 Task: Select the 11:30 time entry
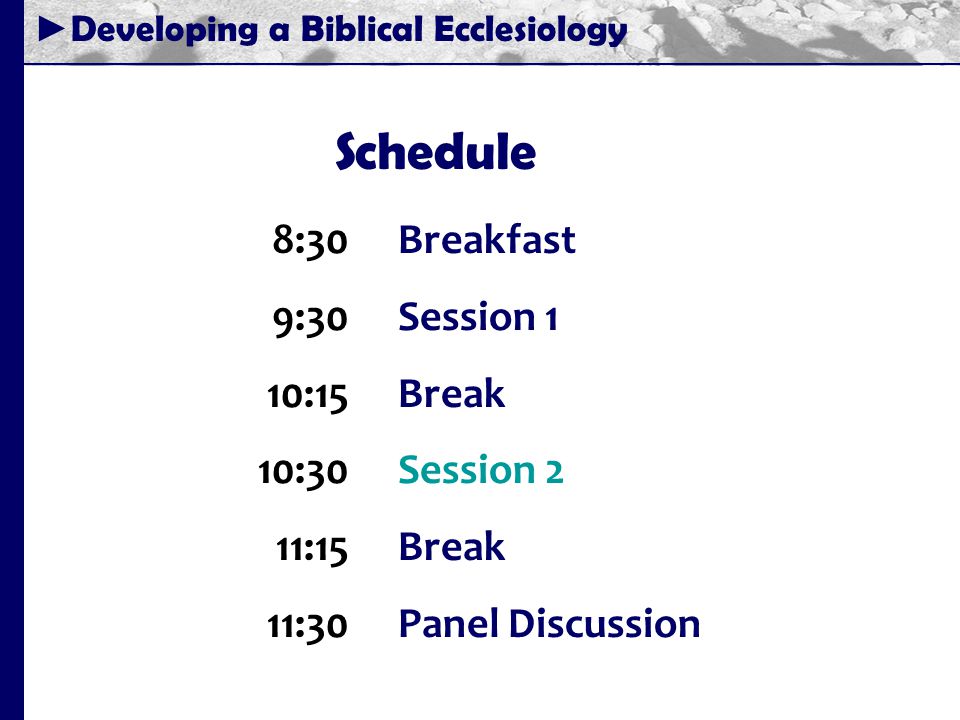coord(307,626)
